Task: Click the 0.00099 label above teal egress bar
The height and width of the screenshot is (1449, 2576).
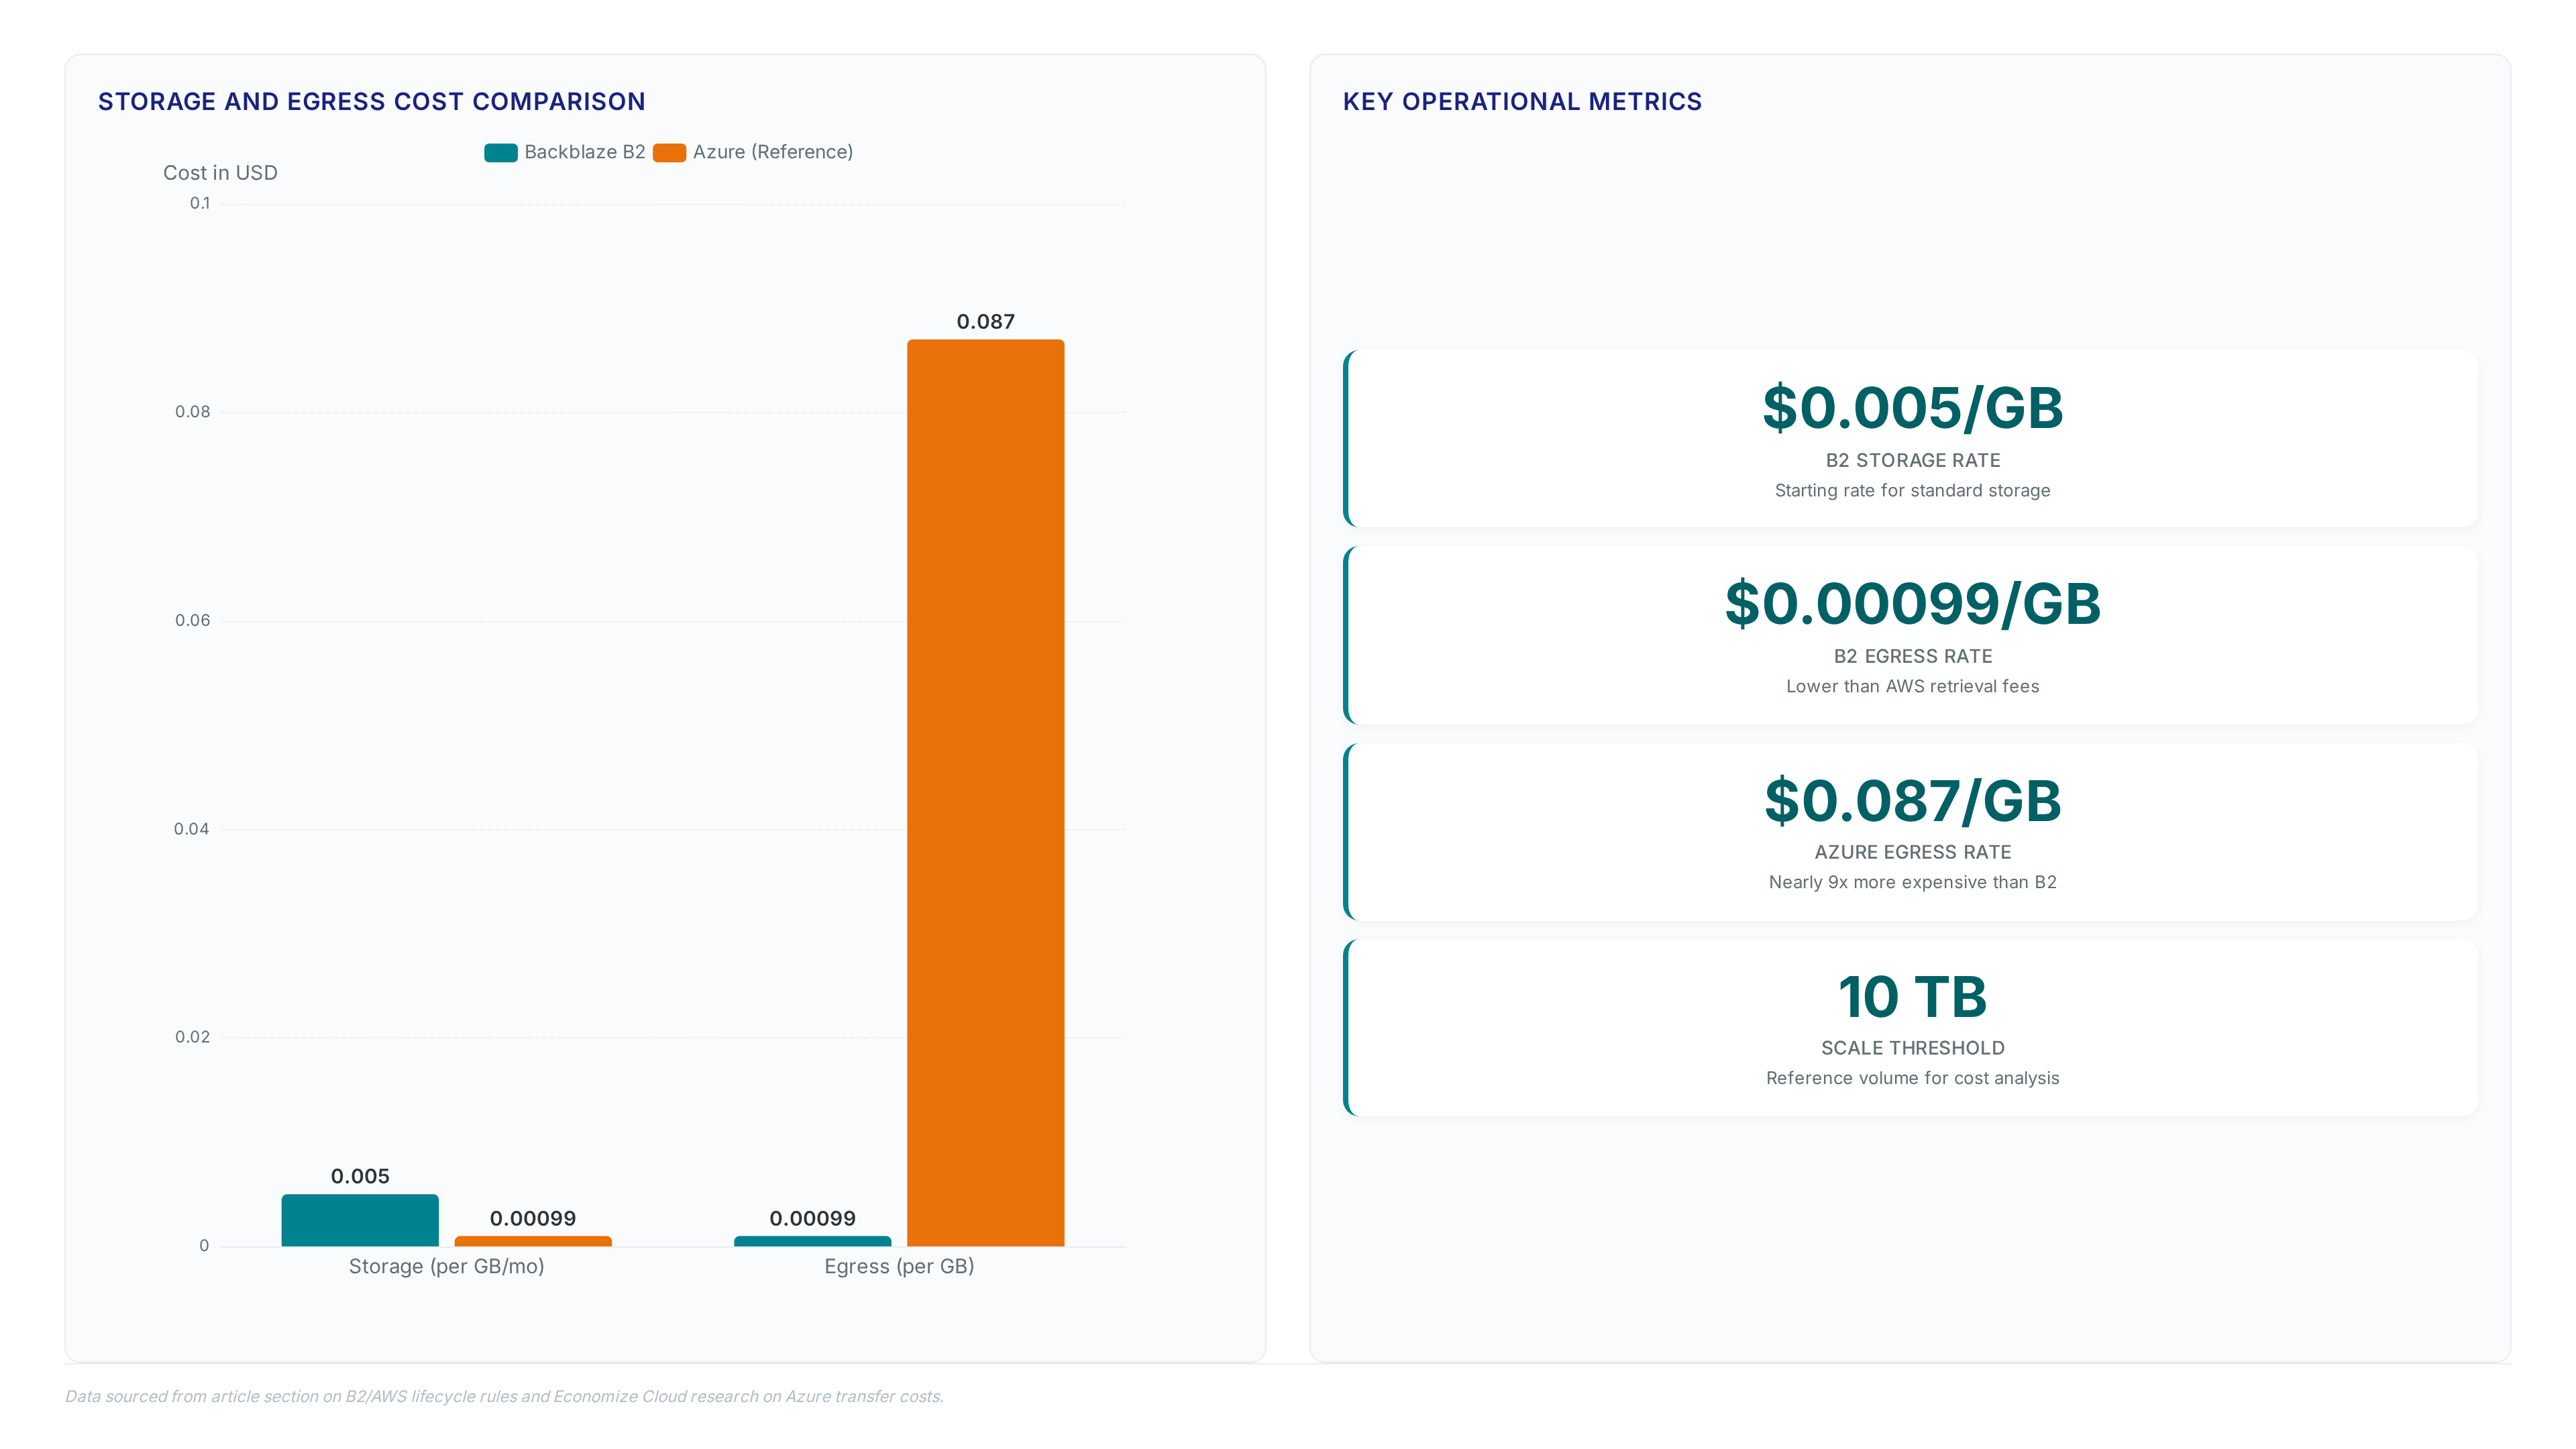Action: click(812, 1219)
